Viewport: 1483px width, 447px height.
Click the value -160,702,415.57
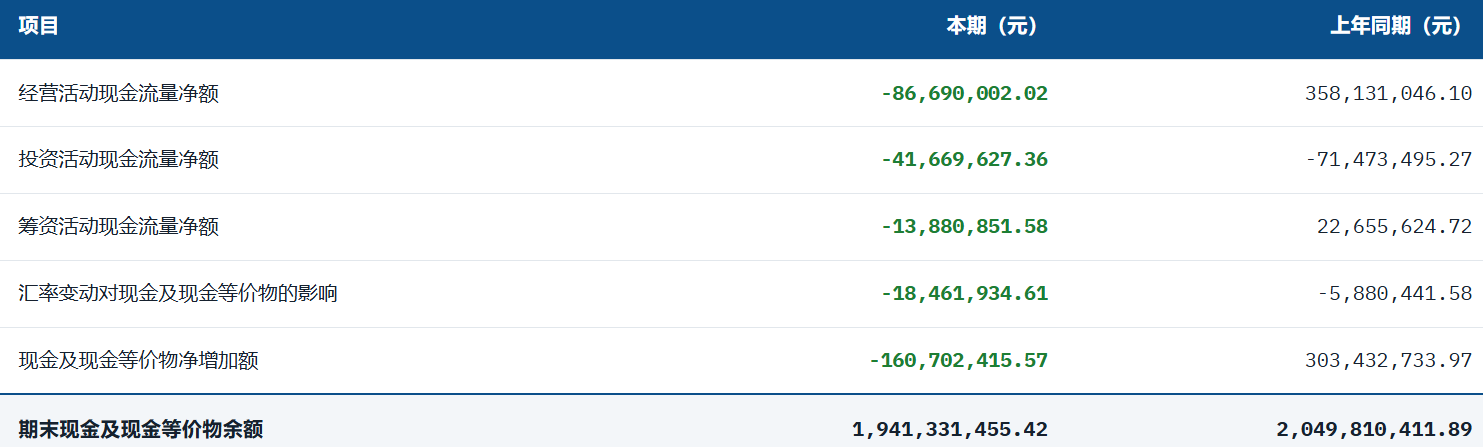958,361
